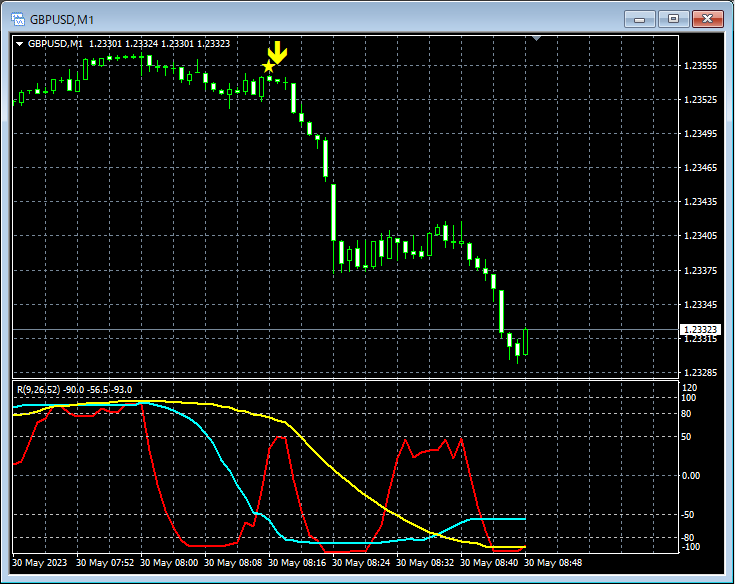Close the GBPUSD,M1 chart window

(x=708, y=19)
